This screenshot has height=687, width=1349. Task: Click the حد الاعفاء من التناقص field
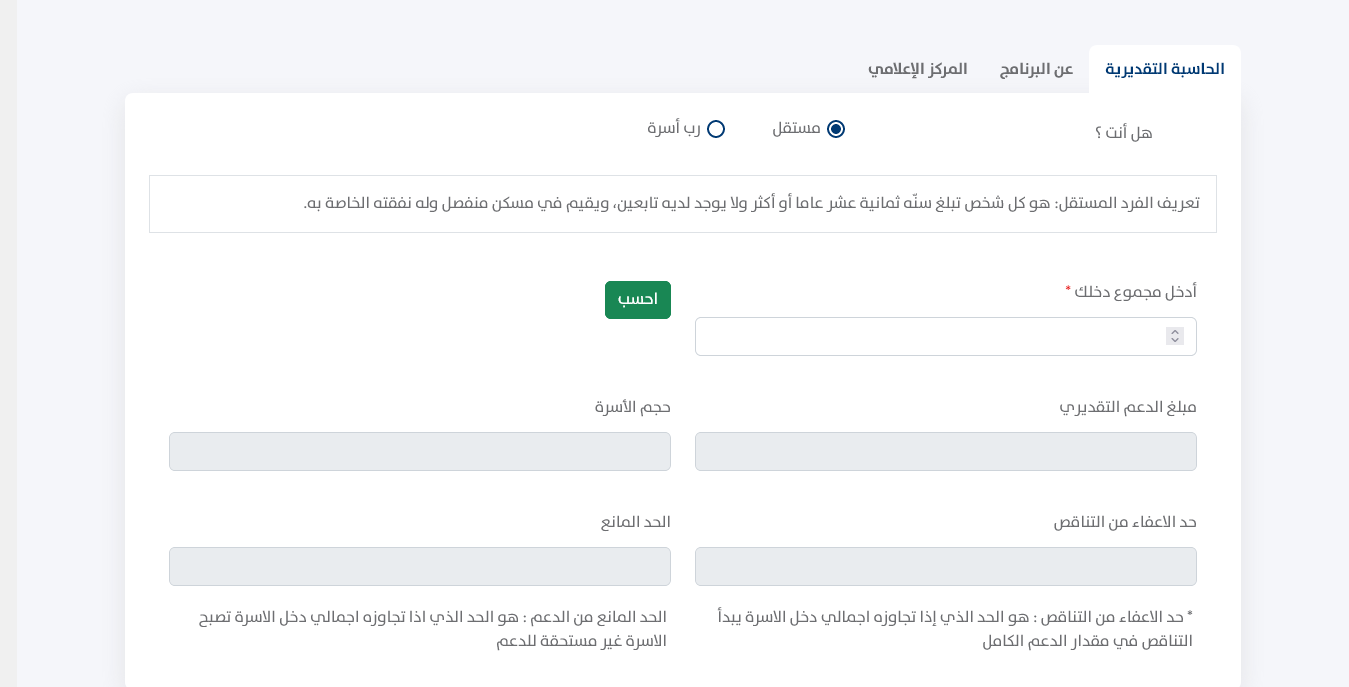click(x=945, y=566)
